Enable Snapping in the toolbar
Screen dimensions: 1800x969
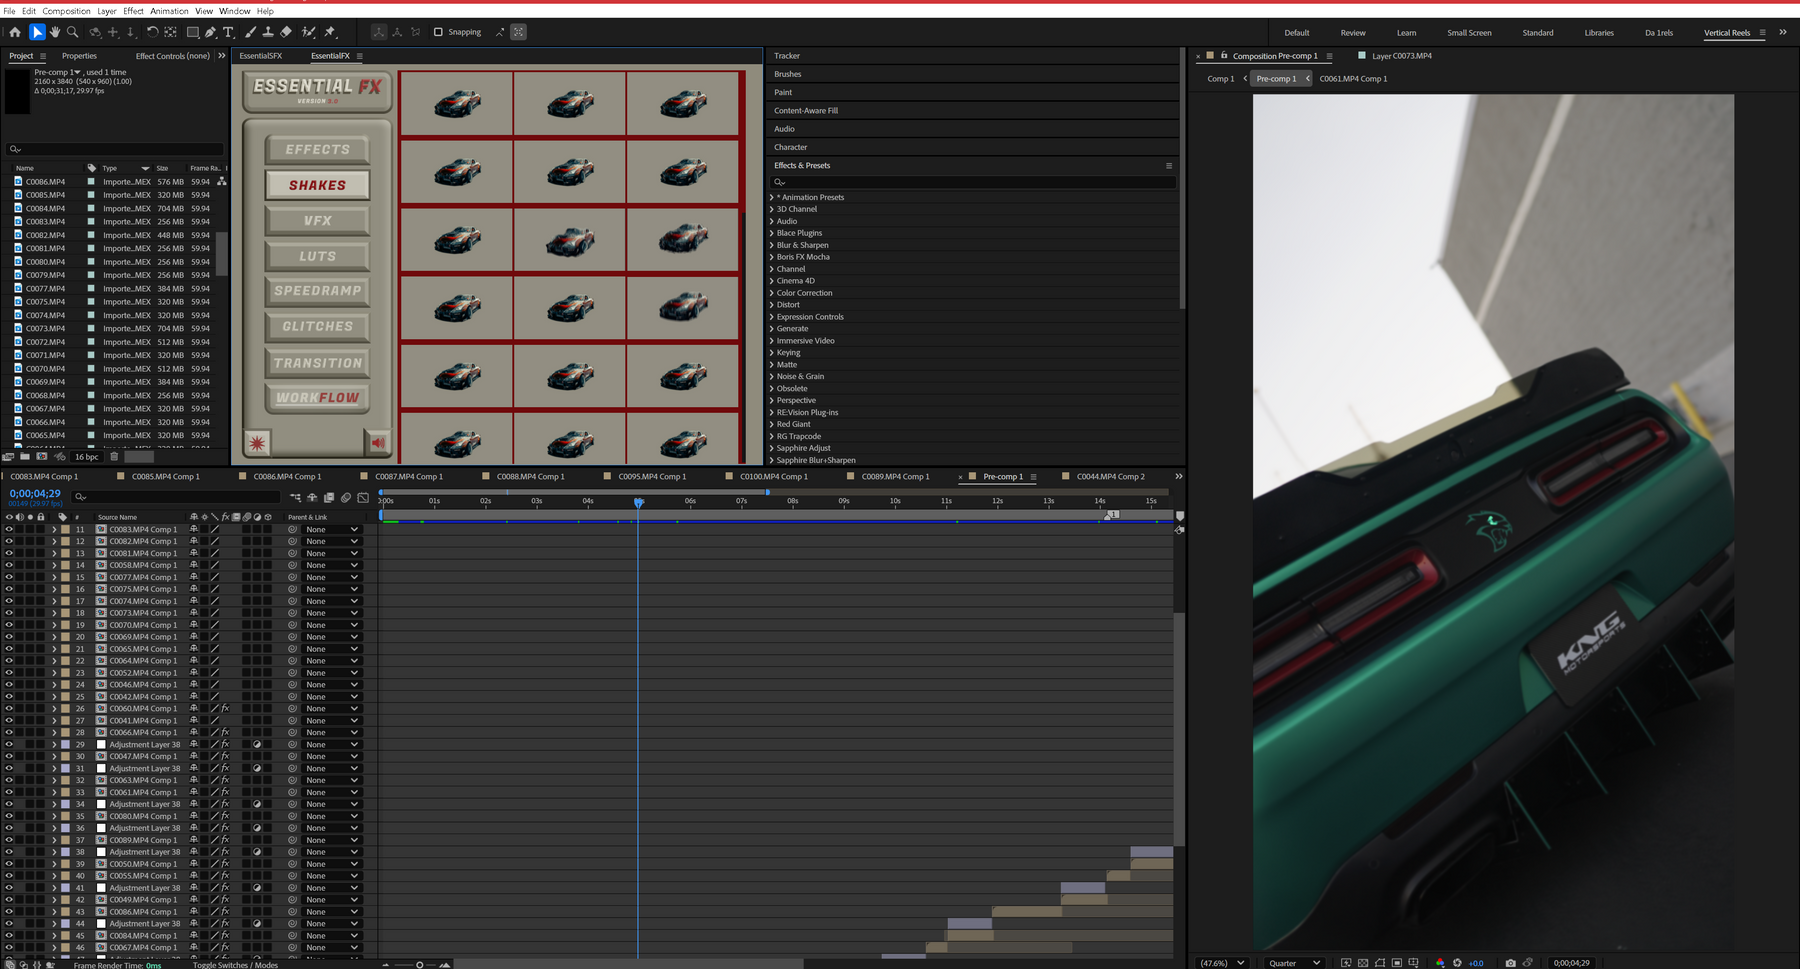[439, 31]
